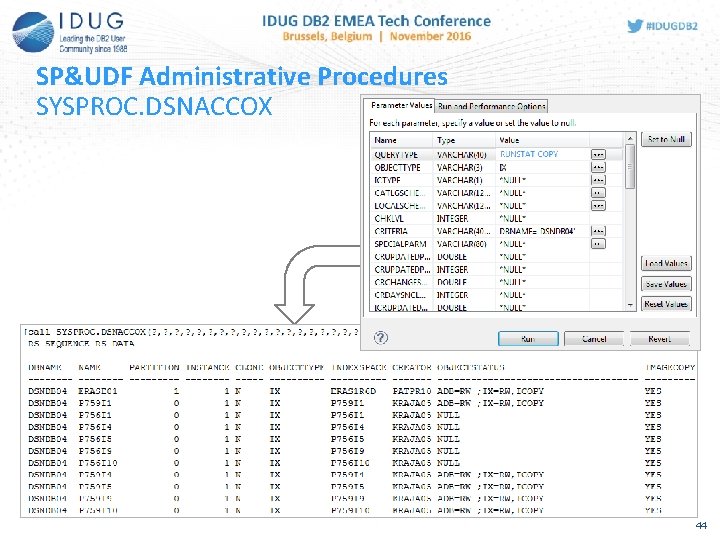Select the CRCHANGES parameter row
Viewport: 720px width, 540px height.
[x=497, y=282]
